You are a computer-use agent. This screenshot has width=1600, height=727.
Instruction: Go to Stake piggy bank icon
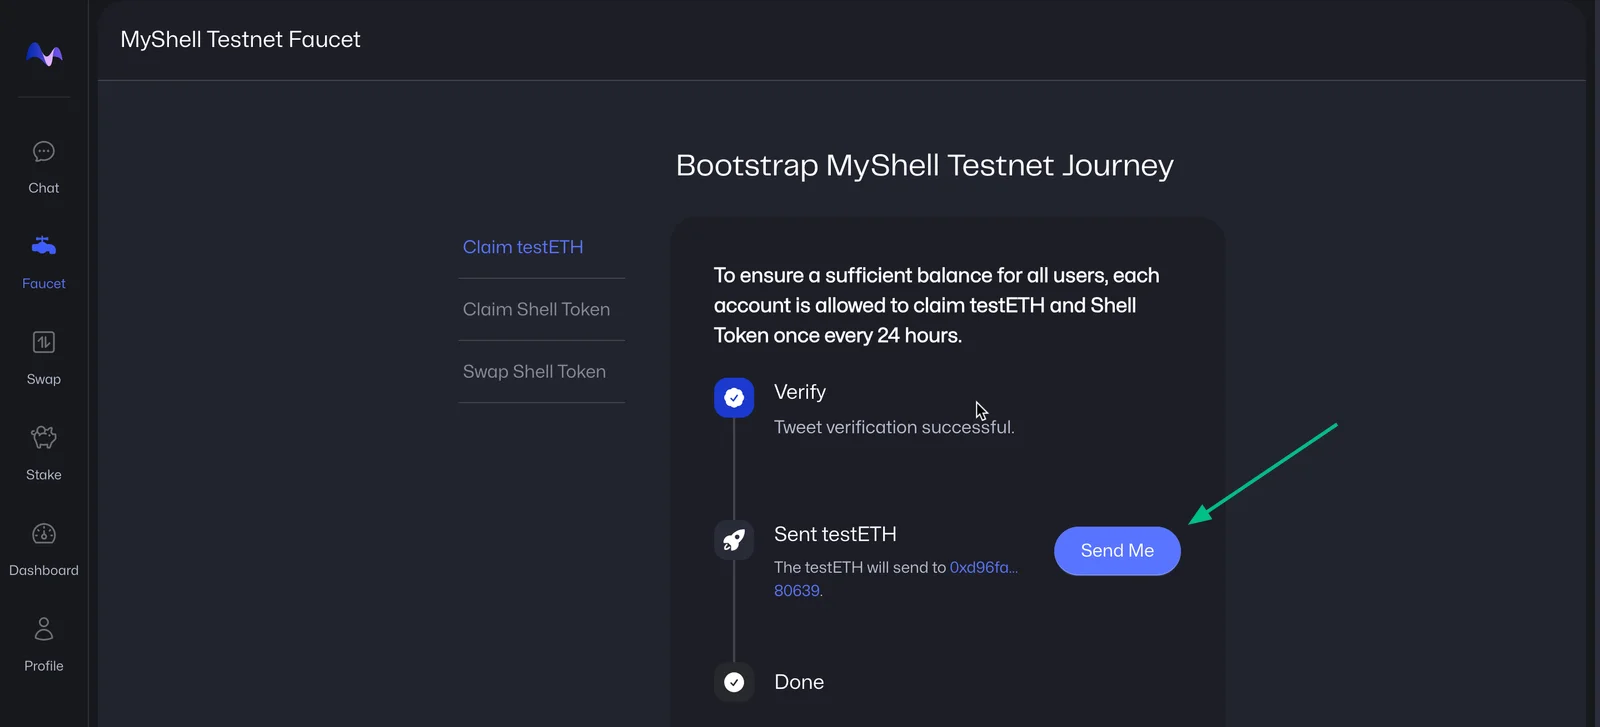point(44,437)
